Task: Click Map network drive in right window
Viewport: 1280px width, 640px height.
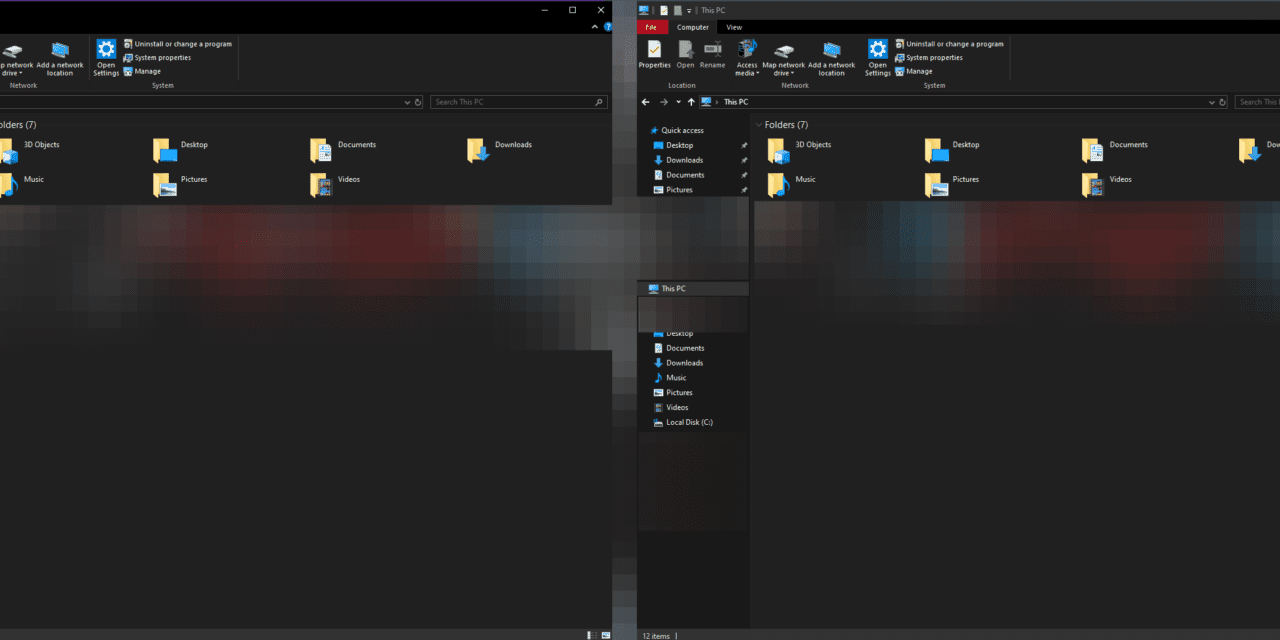Action: (x=783, y=59)
